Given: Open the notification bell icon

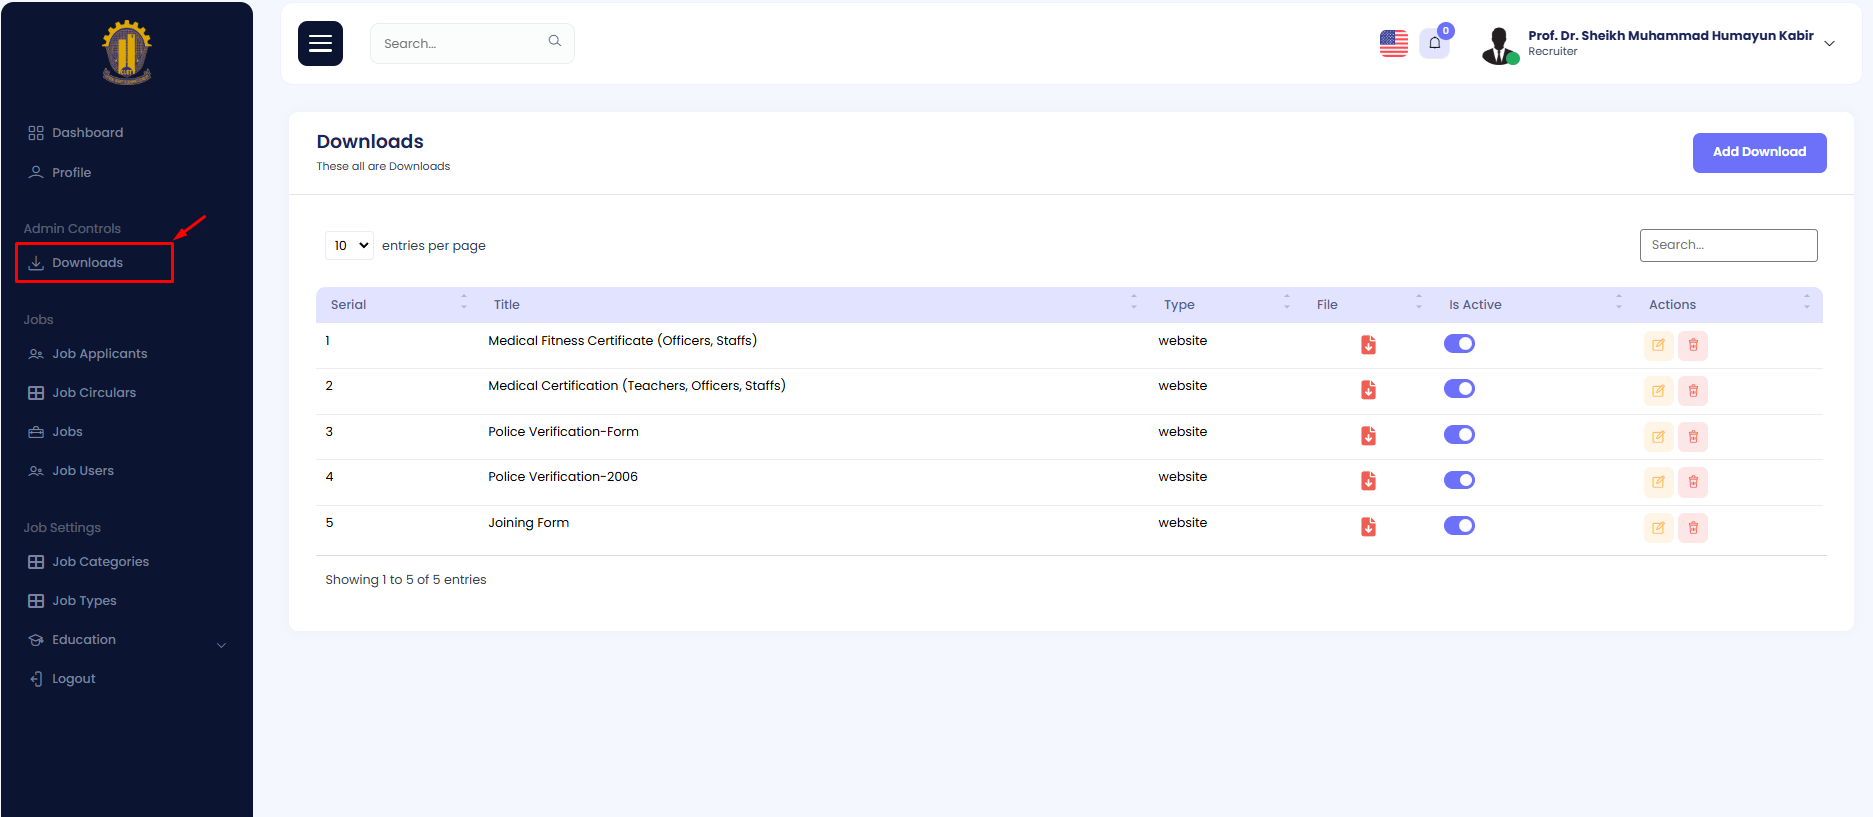Looking at the screenshot, I should coord(1434,43).
